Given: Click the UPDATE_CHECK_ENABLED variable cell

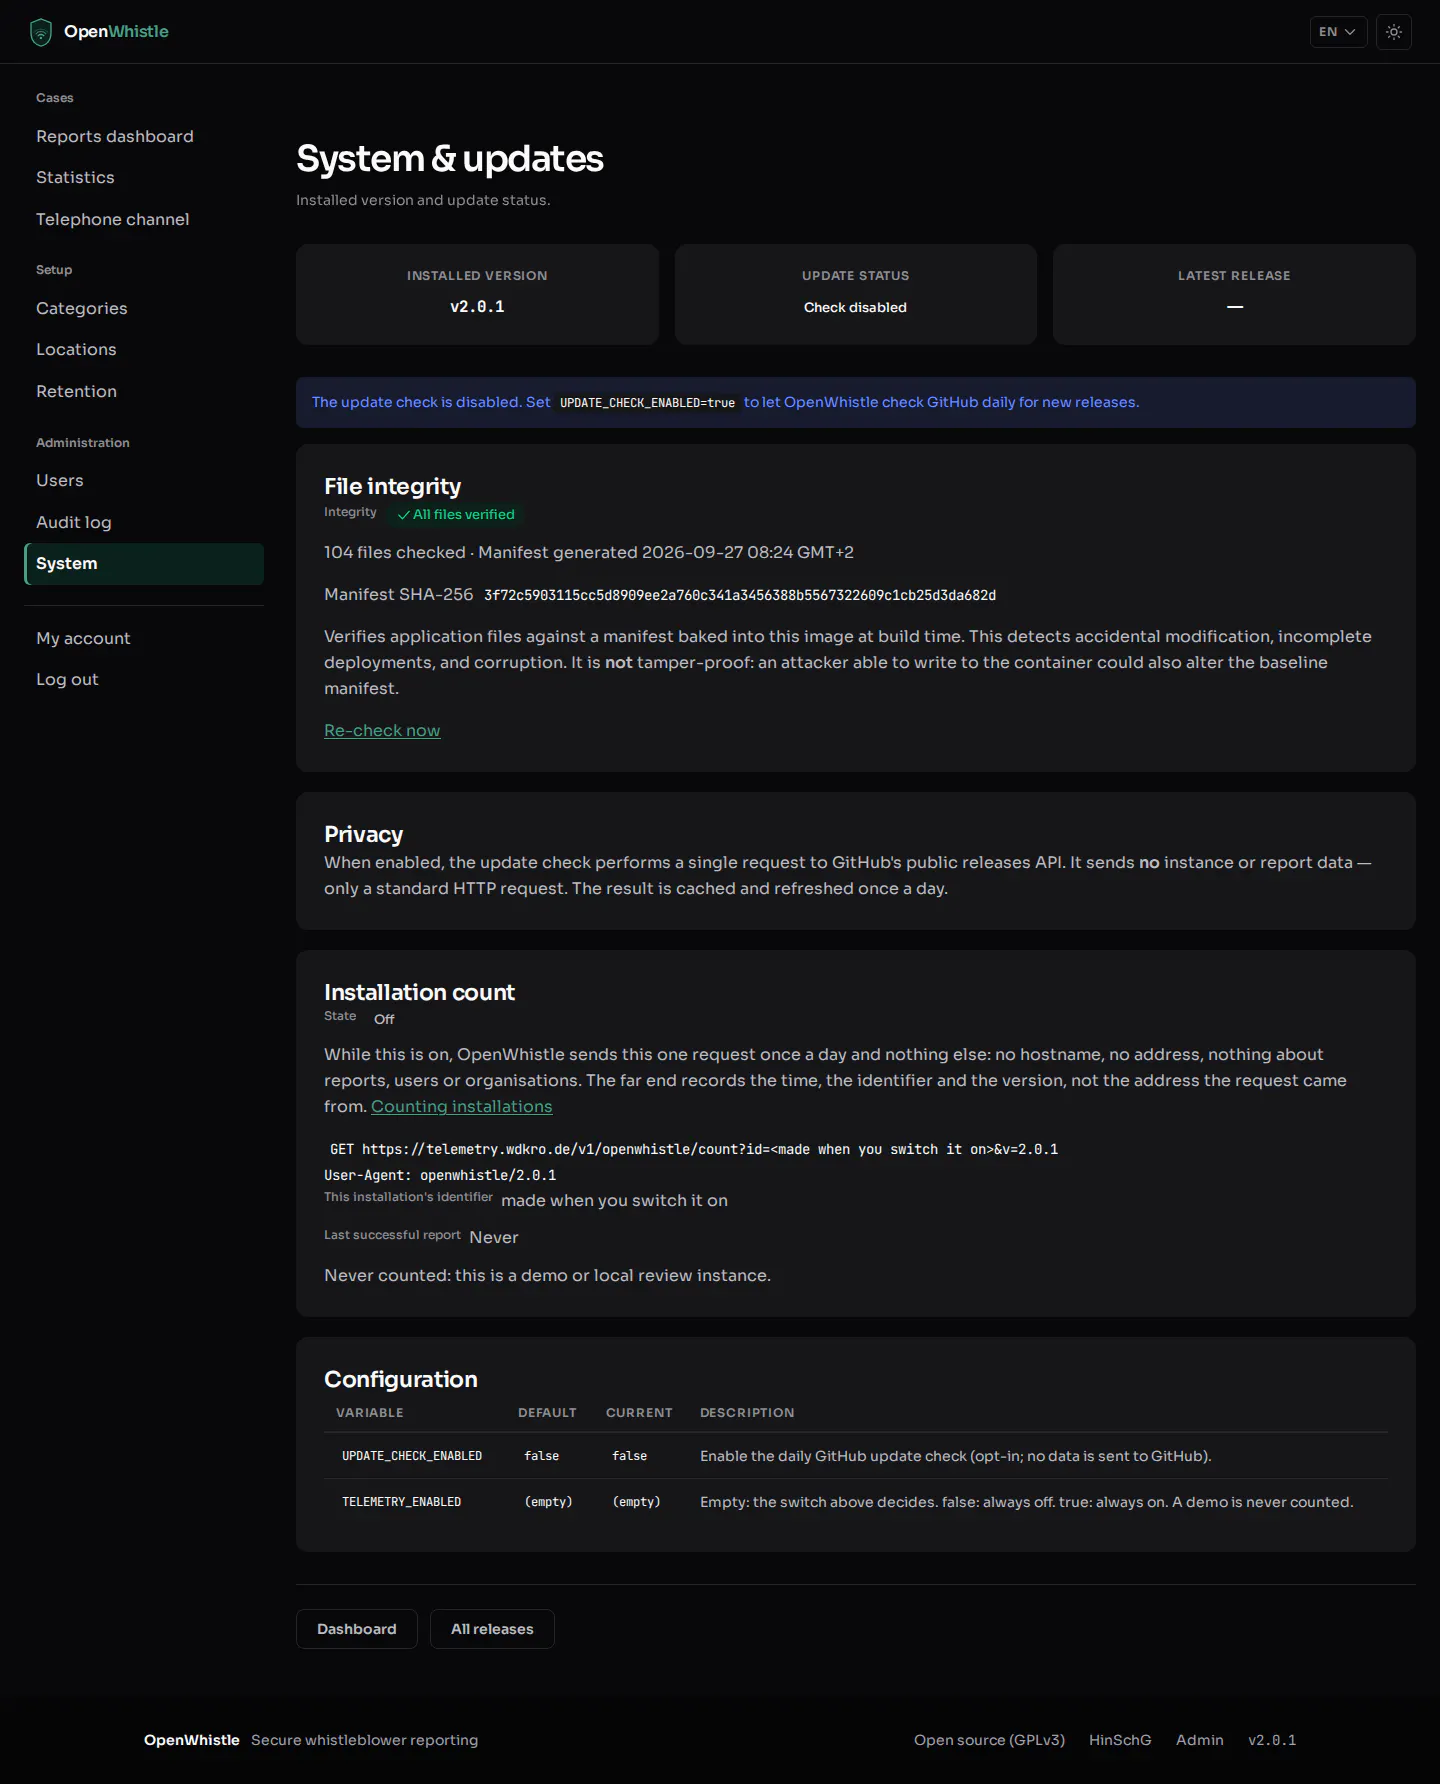Looking at the screenshot, I should tap(412, 1456).
